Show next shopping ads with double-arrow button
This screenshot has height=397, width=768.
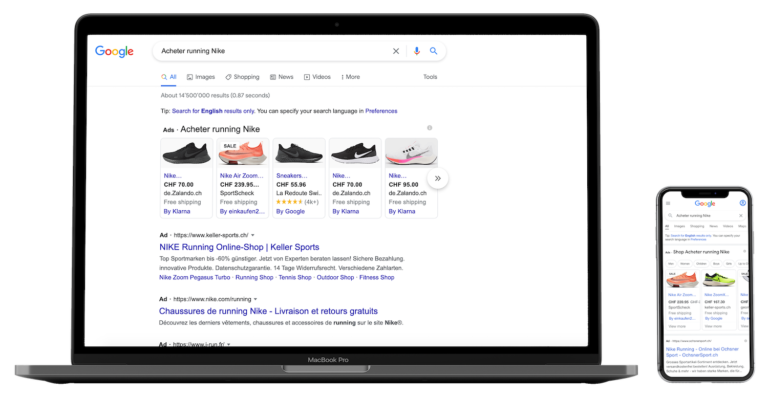(x=438, y=178)
